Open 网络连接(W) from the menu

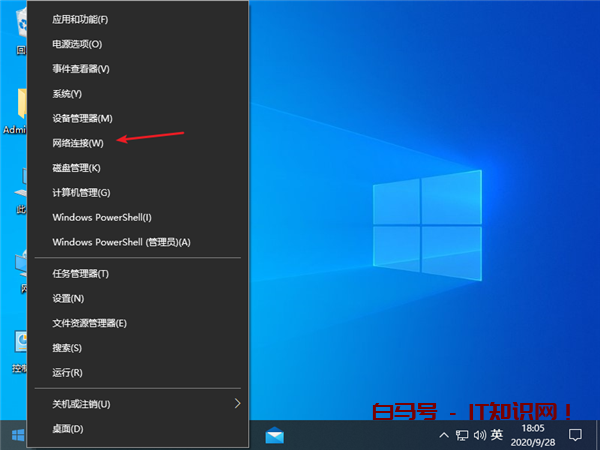click(78, 143)
